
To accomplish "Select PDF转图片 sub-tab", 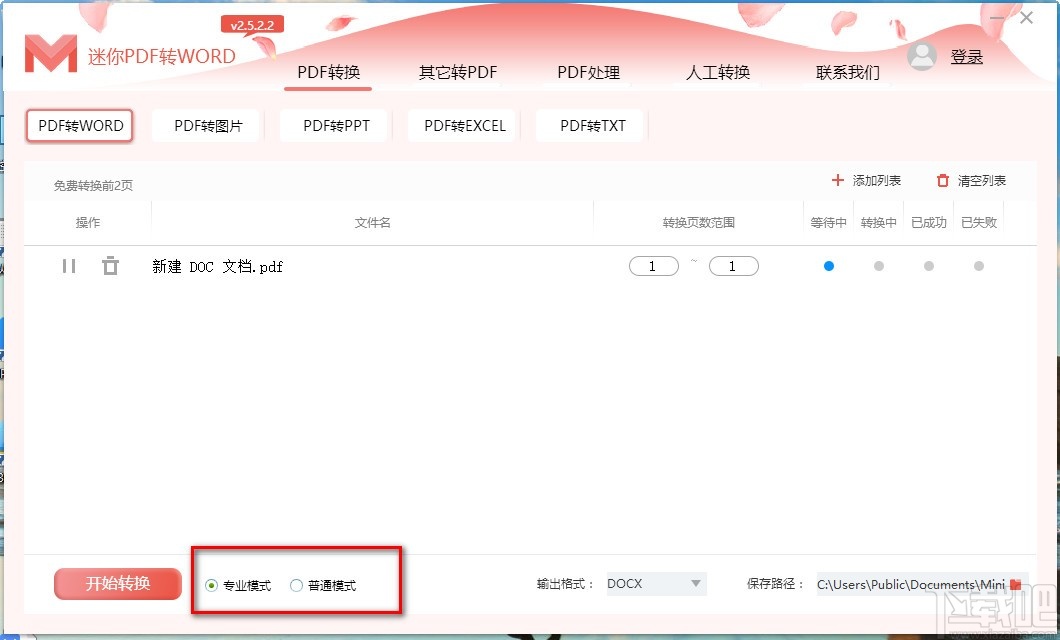I will point(208,126).
